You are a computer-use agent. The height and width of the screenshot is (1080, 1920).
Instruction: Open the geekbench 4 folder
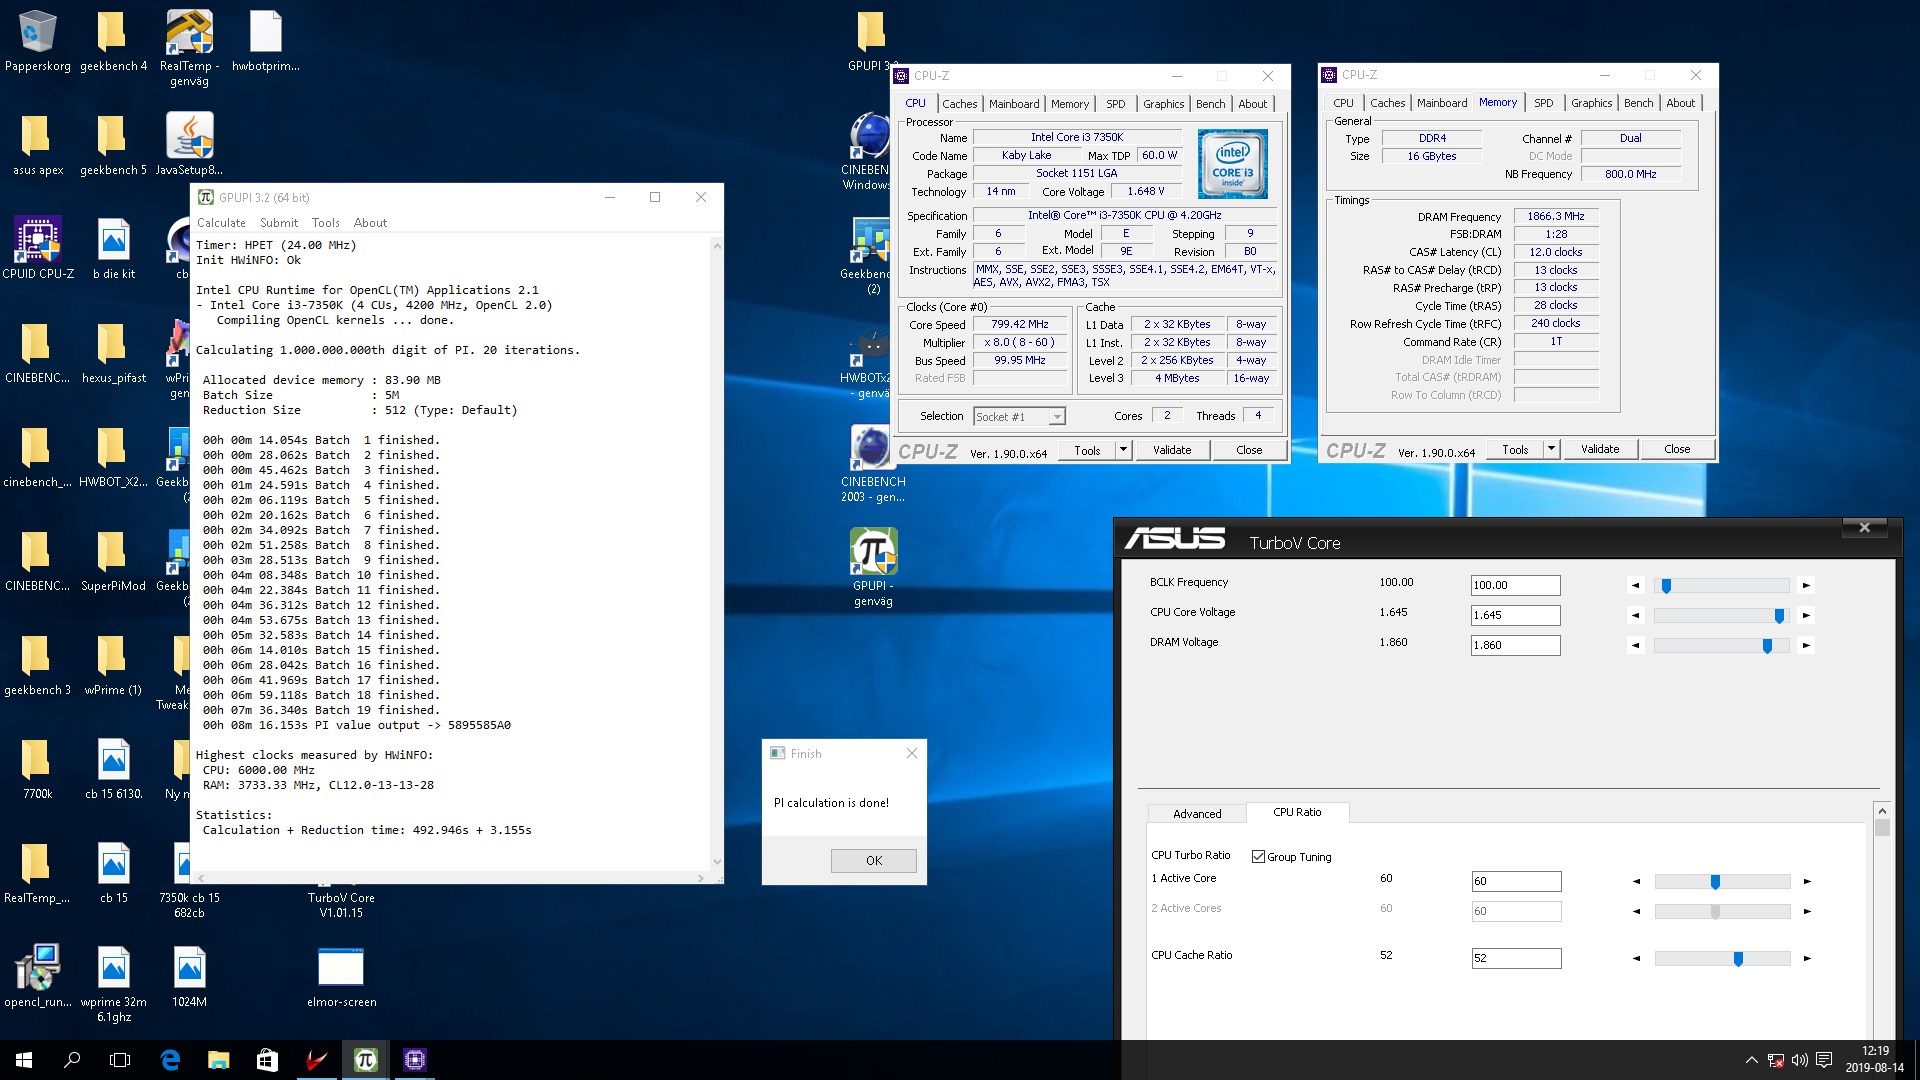113,42
